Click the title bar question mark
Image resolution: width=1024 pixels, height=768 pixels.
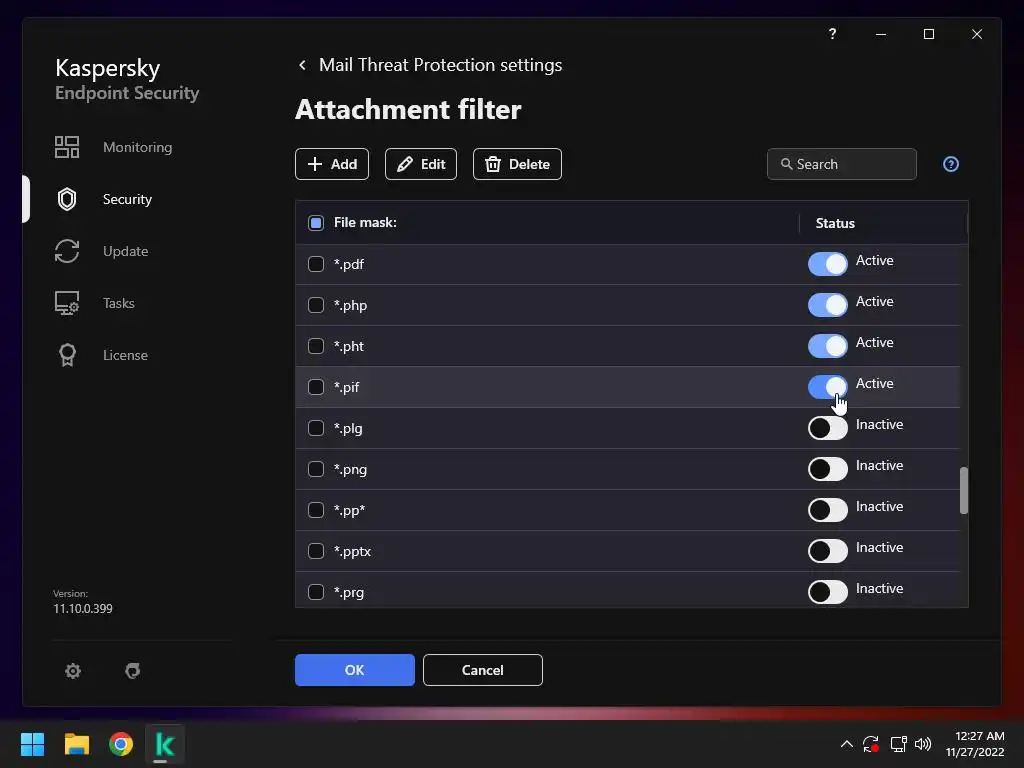pyautogui.click(x=832, y=33)
